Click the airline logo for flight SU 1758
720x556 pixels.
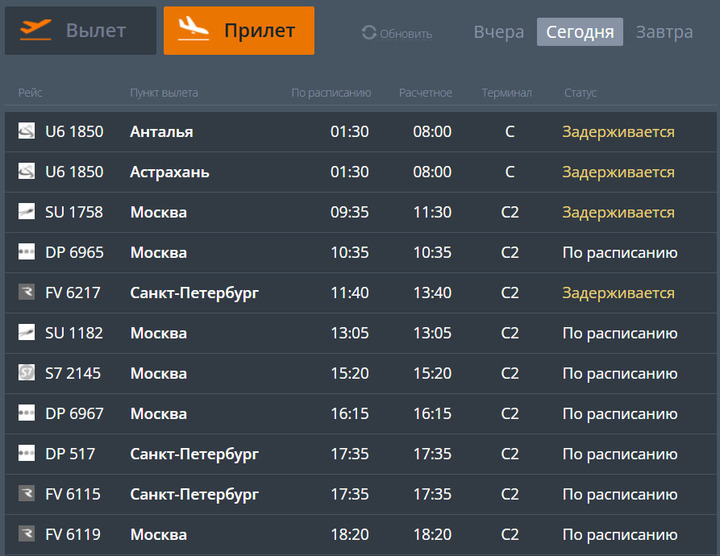[27, 212]
